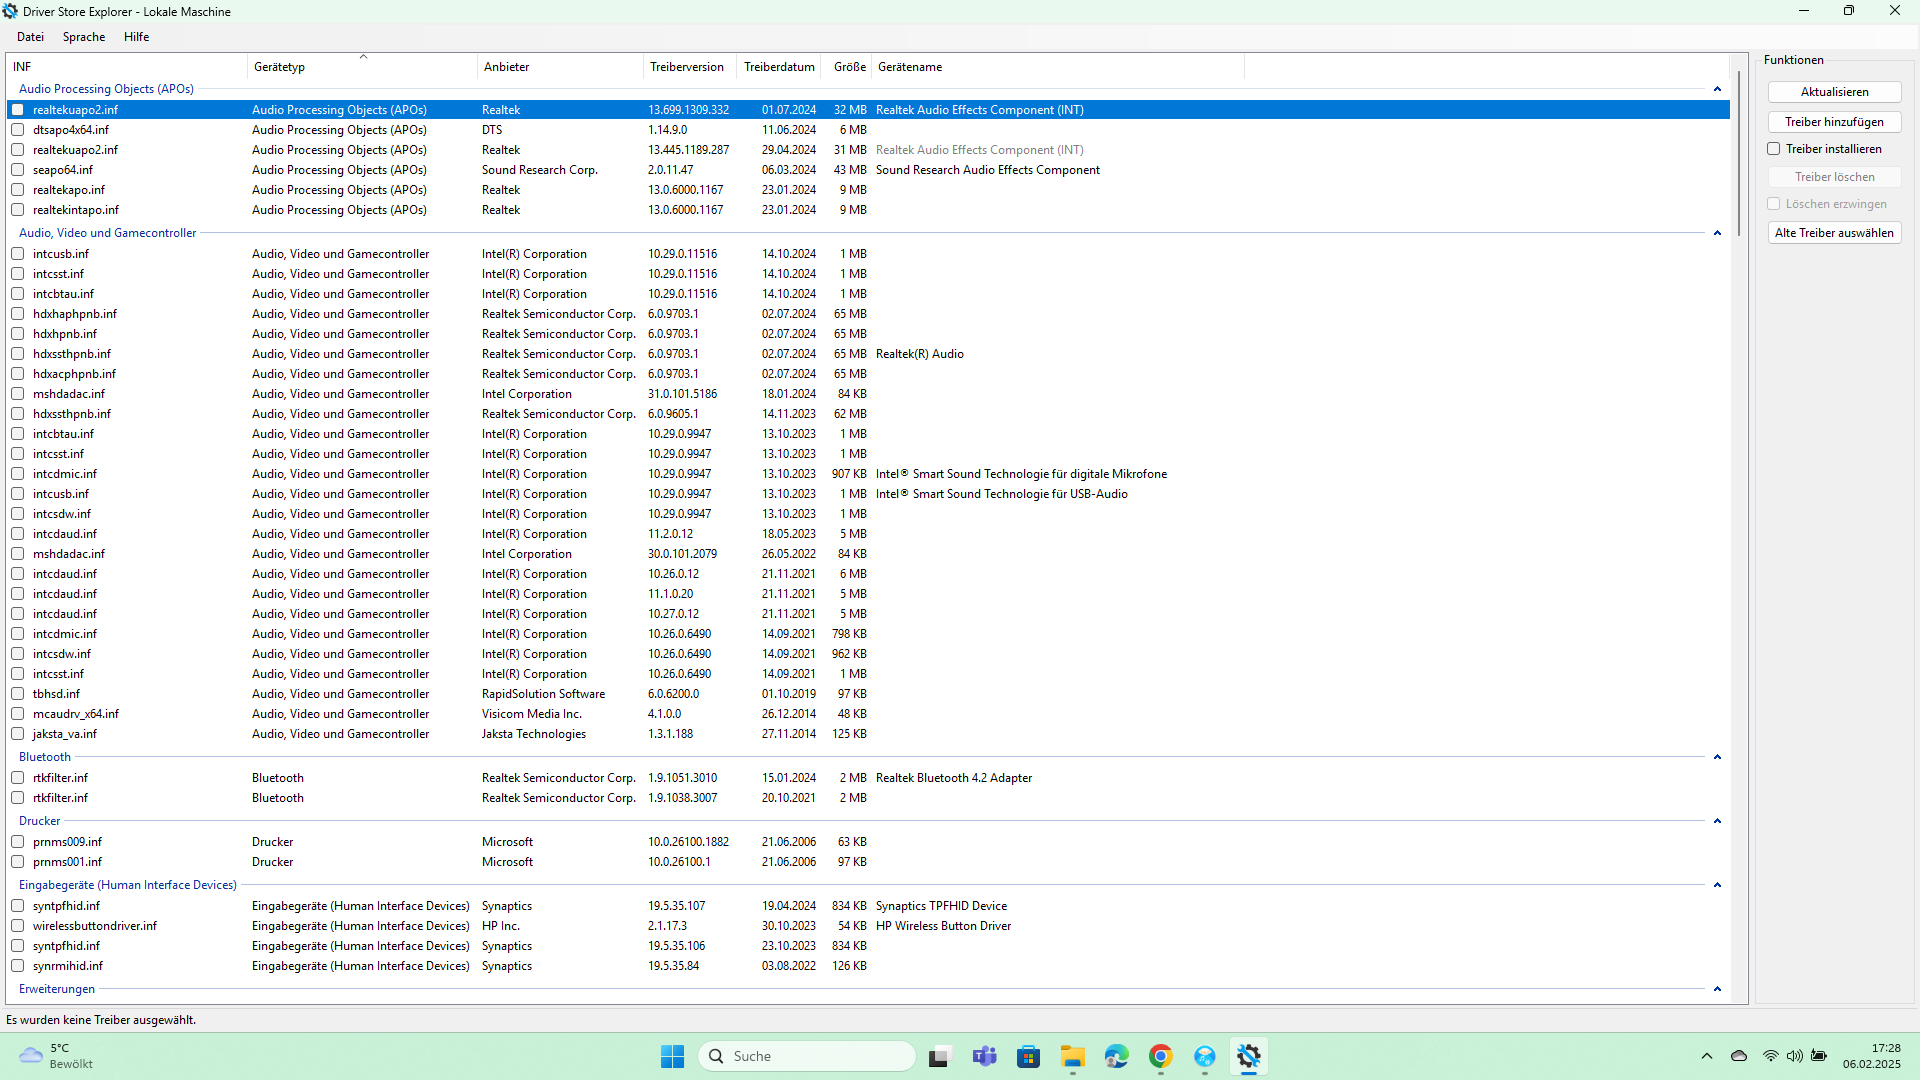Enable the Treiber installieren checkbox
The image size is (1920, 1080).
click(1774, 149)
